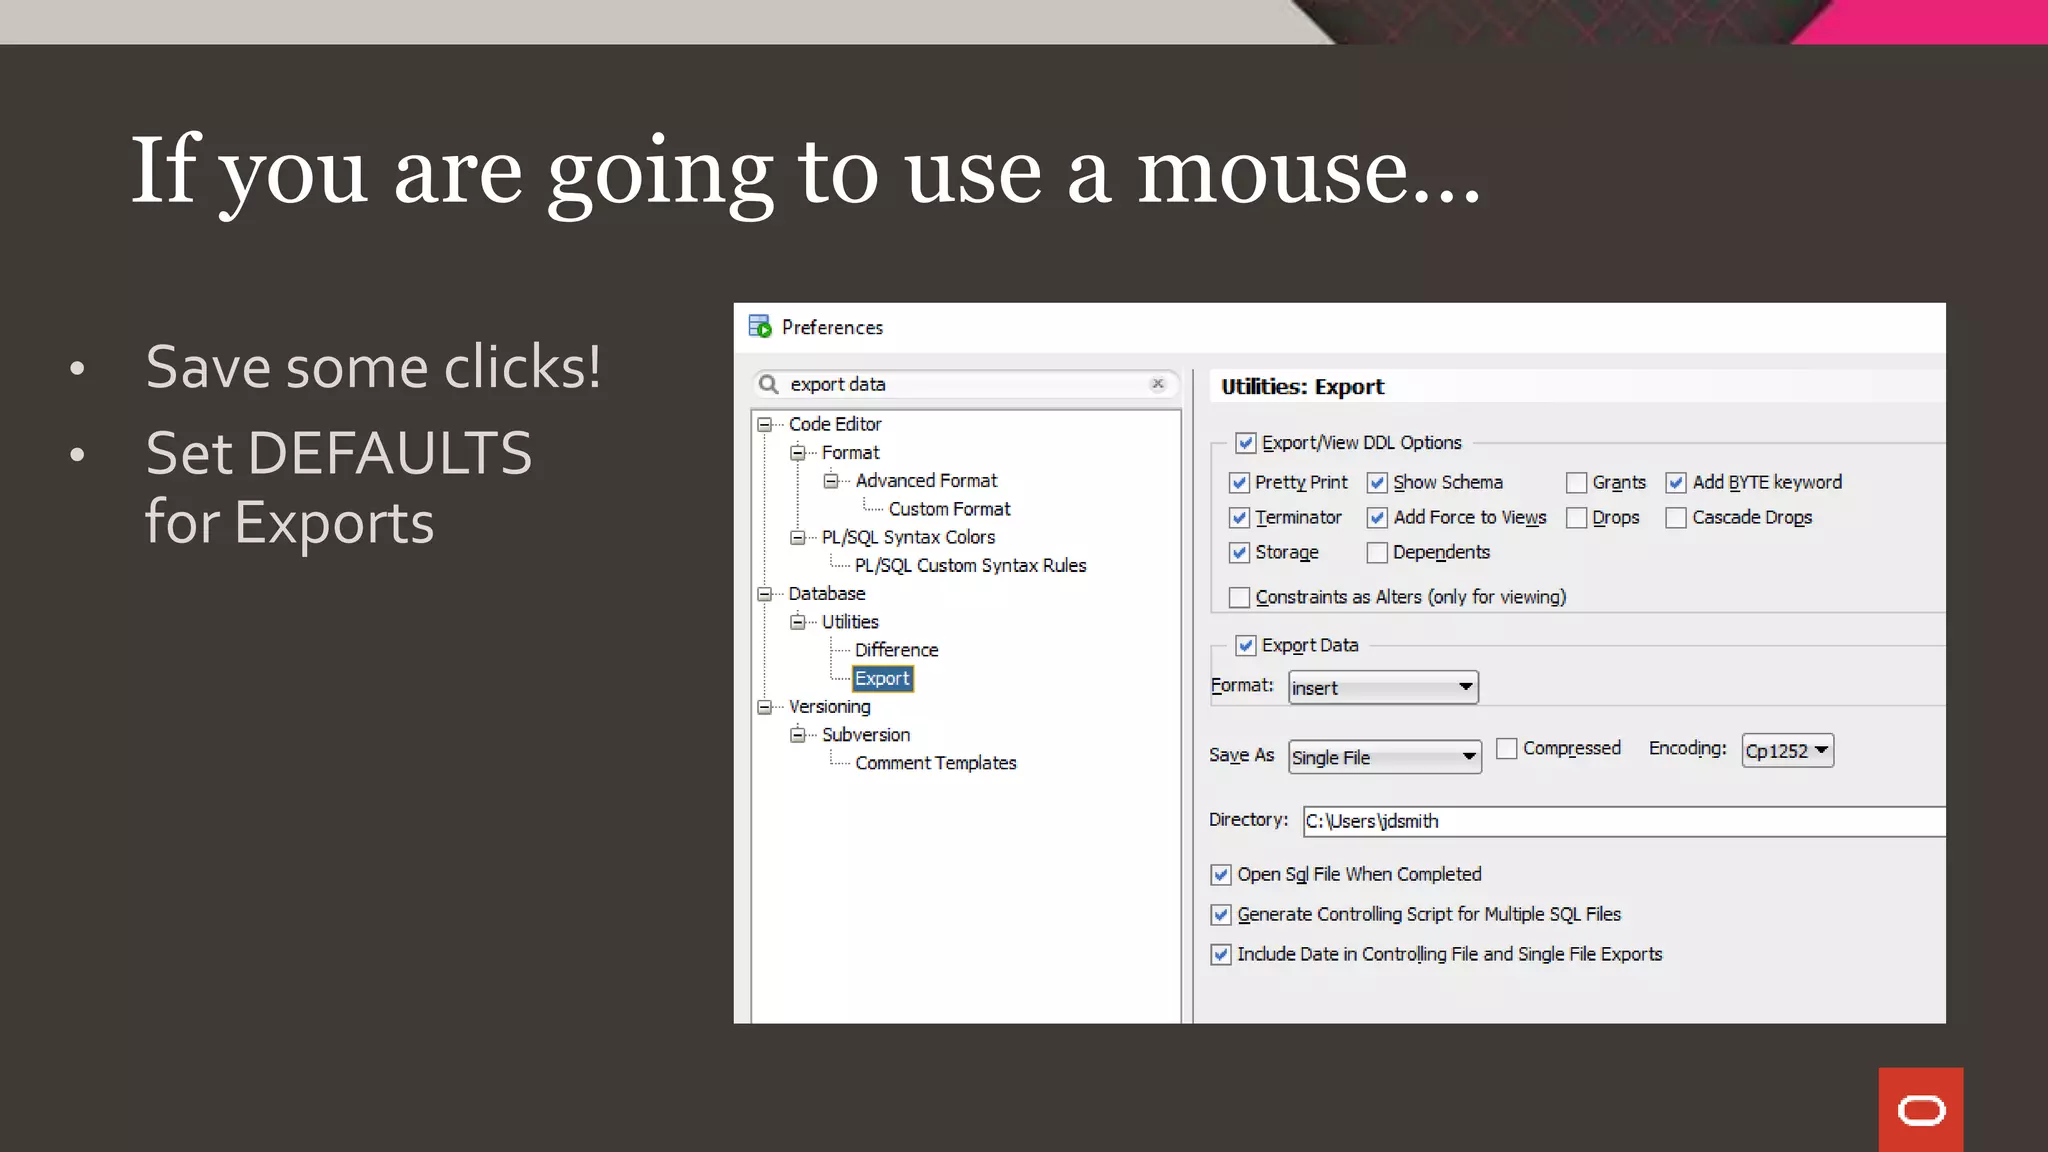Enable Cascade Drops checkbox
The height and width of the screenshot is (1152, 2048).
click(1676, 517)
